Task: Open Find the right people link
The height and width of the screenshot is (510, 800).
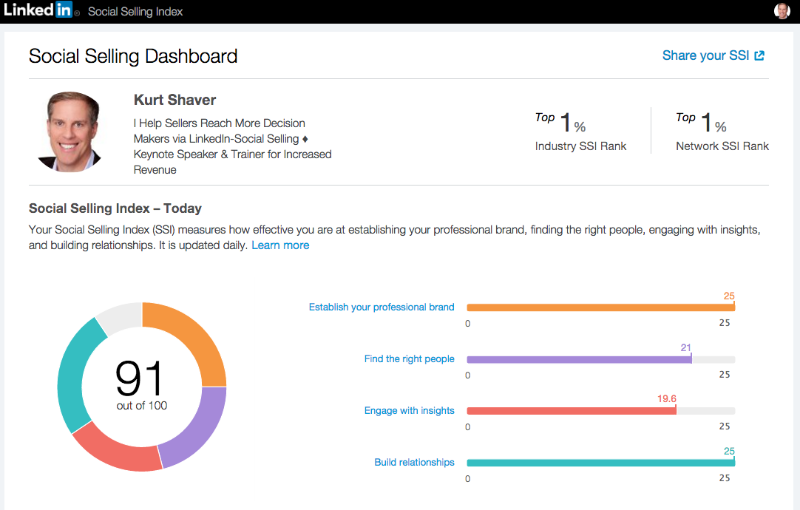Action: click(x=409, y=359)
